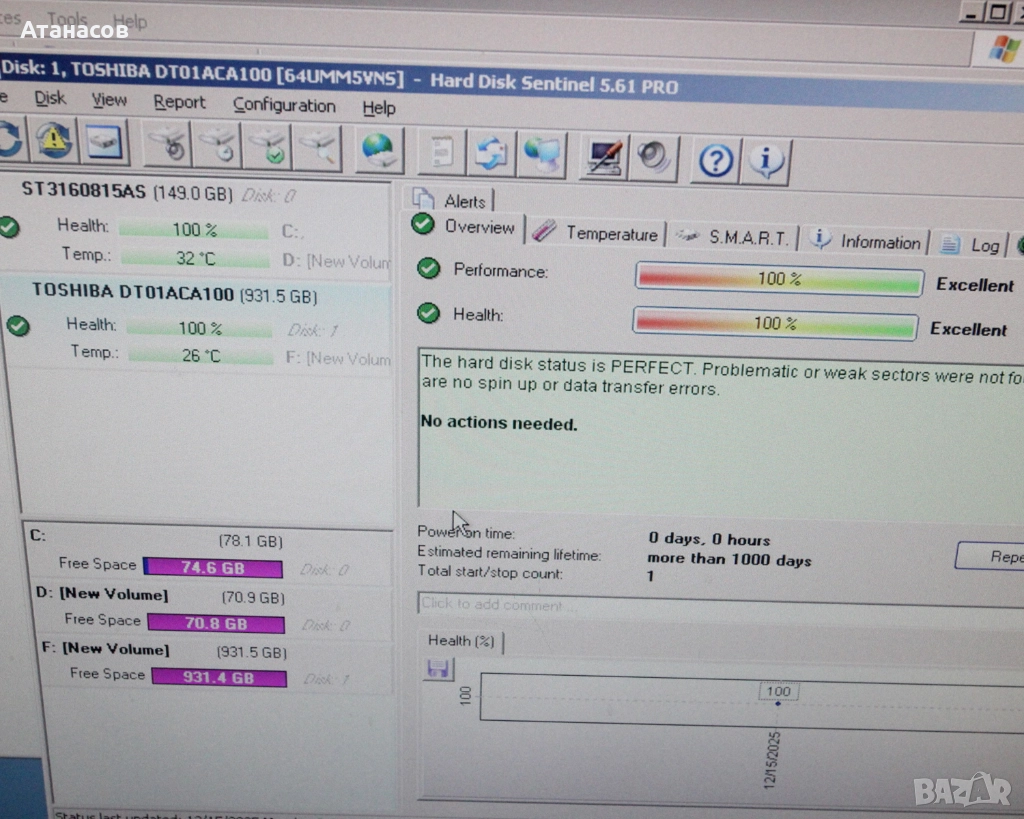Click the monitor with pen toolbar icon

604,157
